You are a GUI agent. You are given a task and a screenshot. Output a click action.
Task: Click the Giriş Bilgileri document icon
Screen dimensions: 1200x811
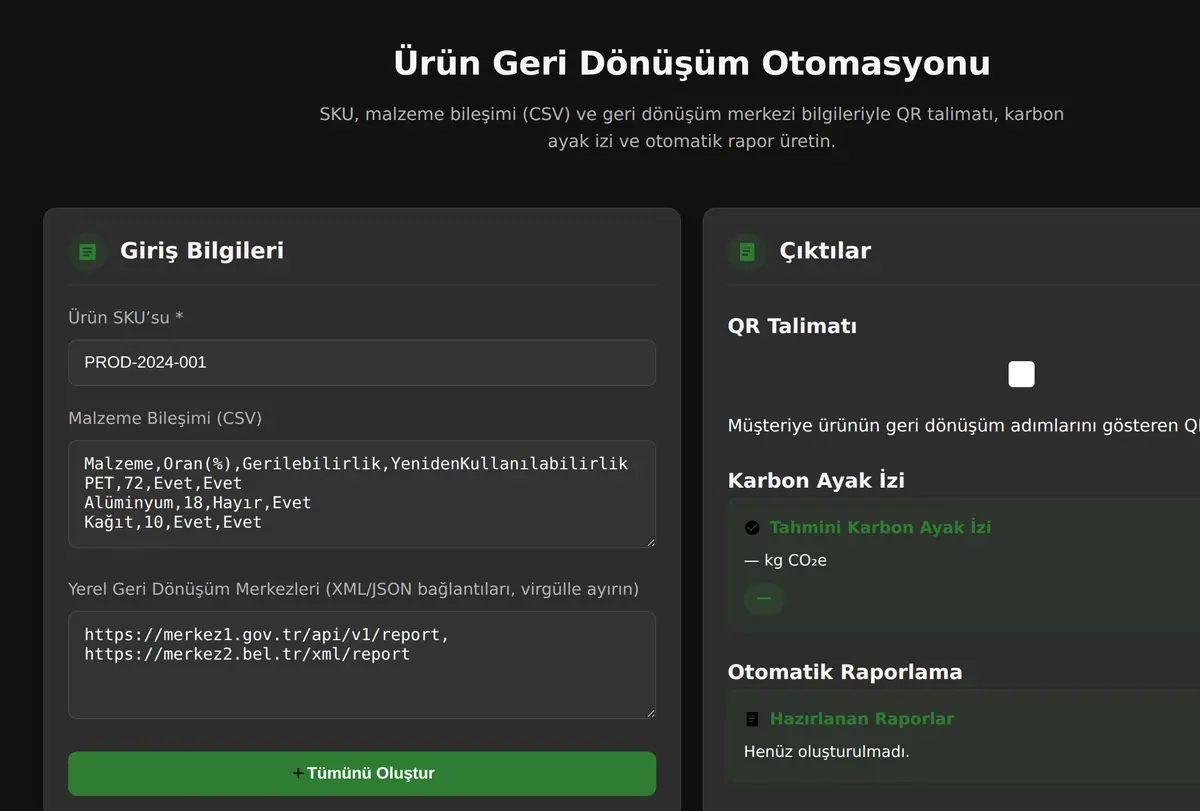click(x=88, y=251)
